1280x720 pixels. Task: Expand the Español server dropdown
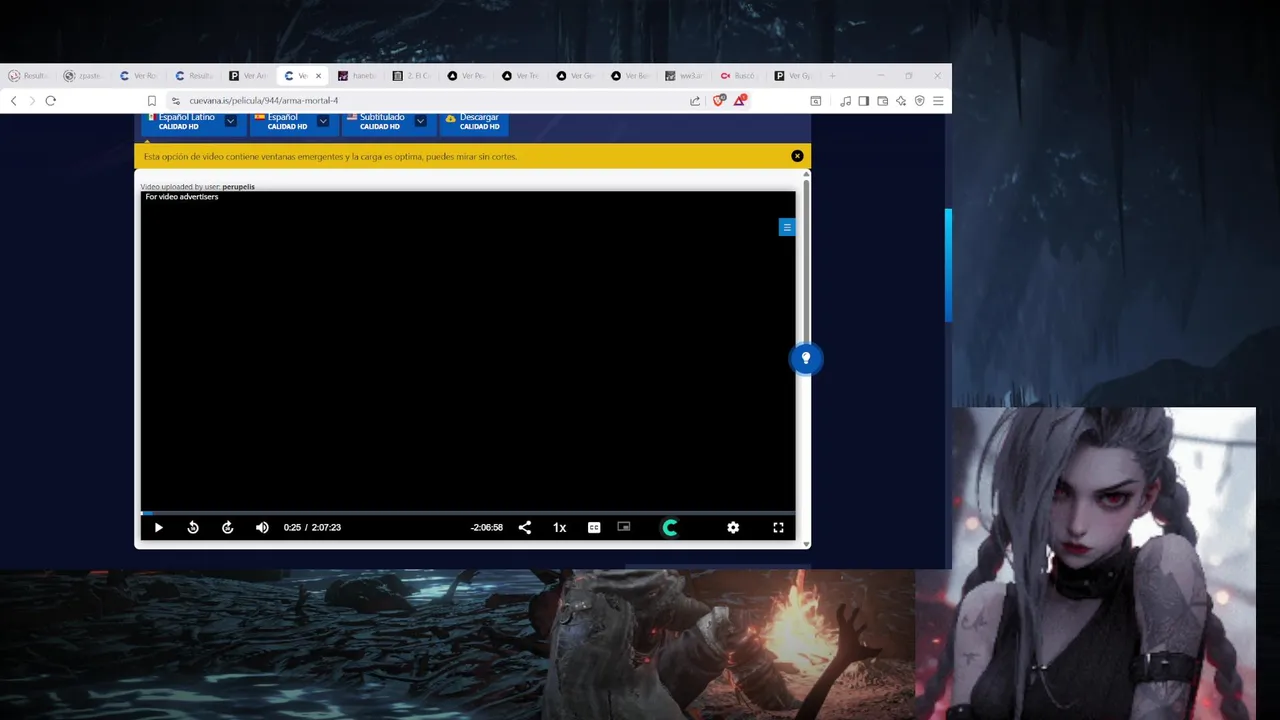click(x=323, y=121)
